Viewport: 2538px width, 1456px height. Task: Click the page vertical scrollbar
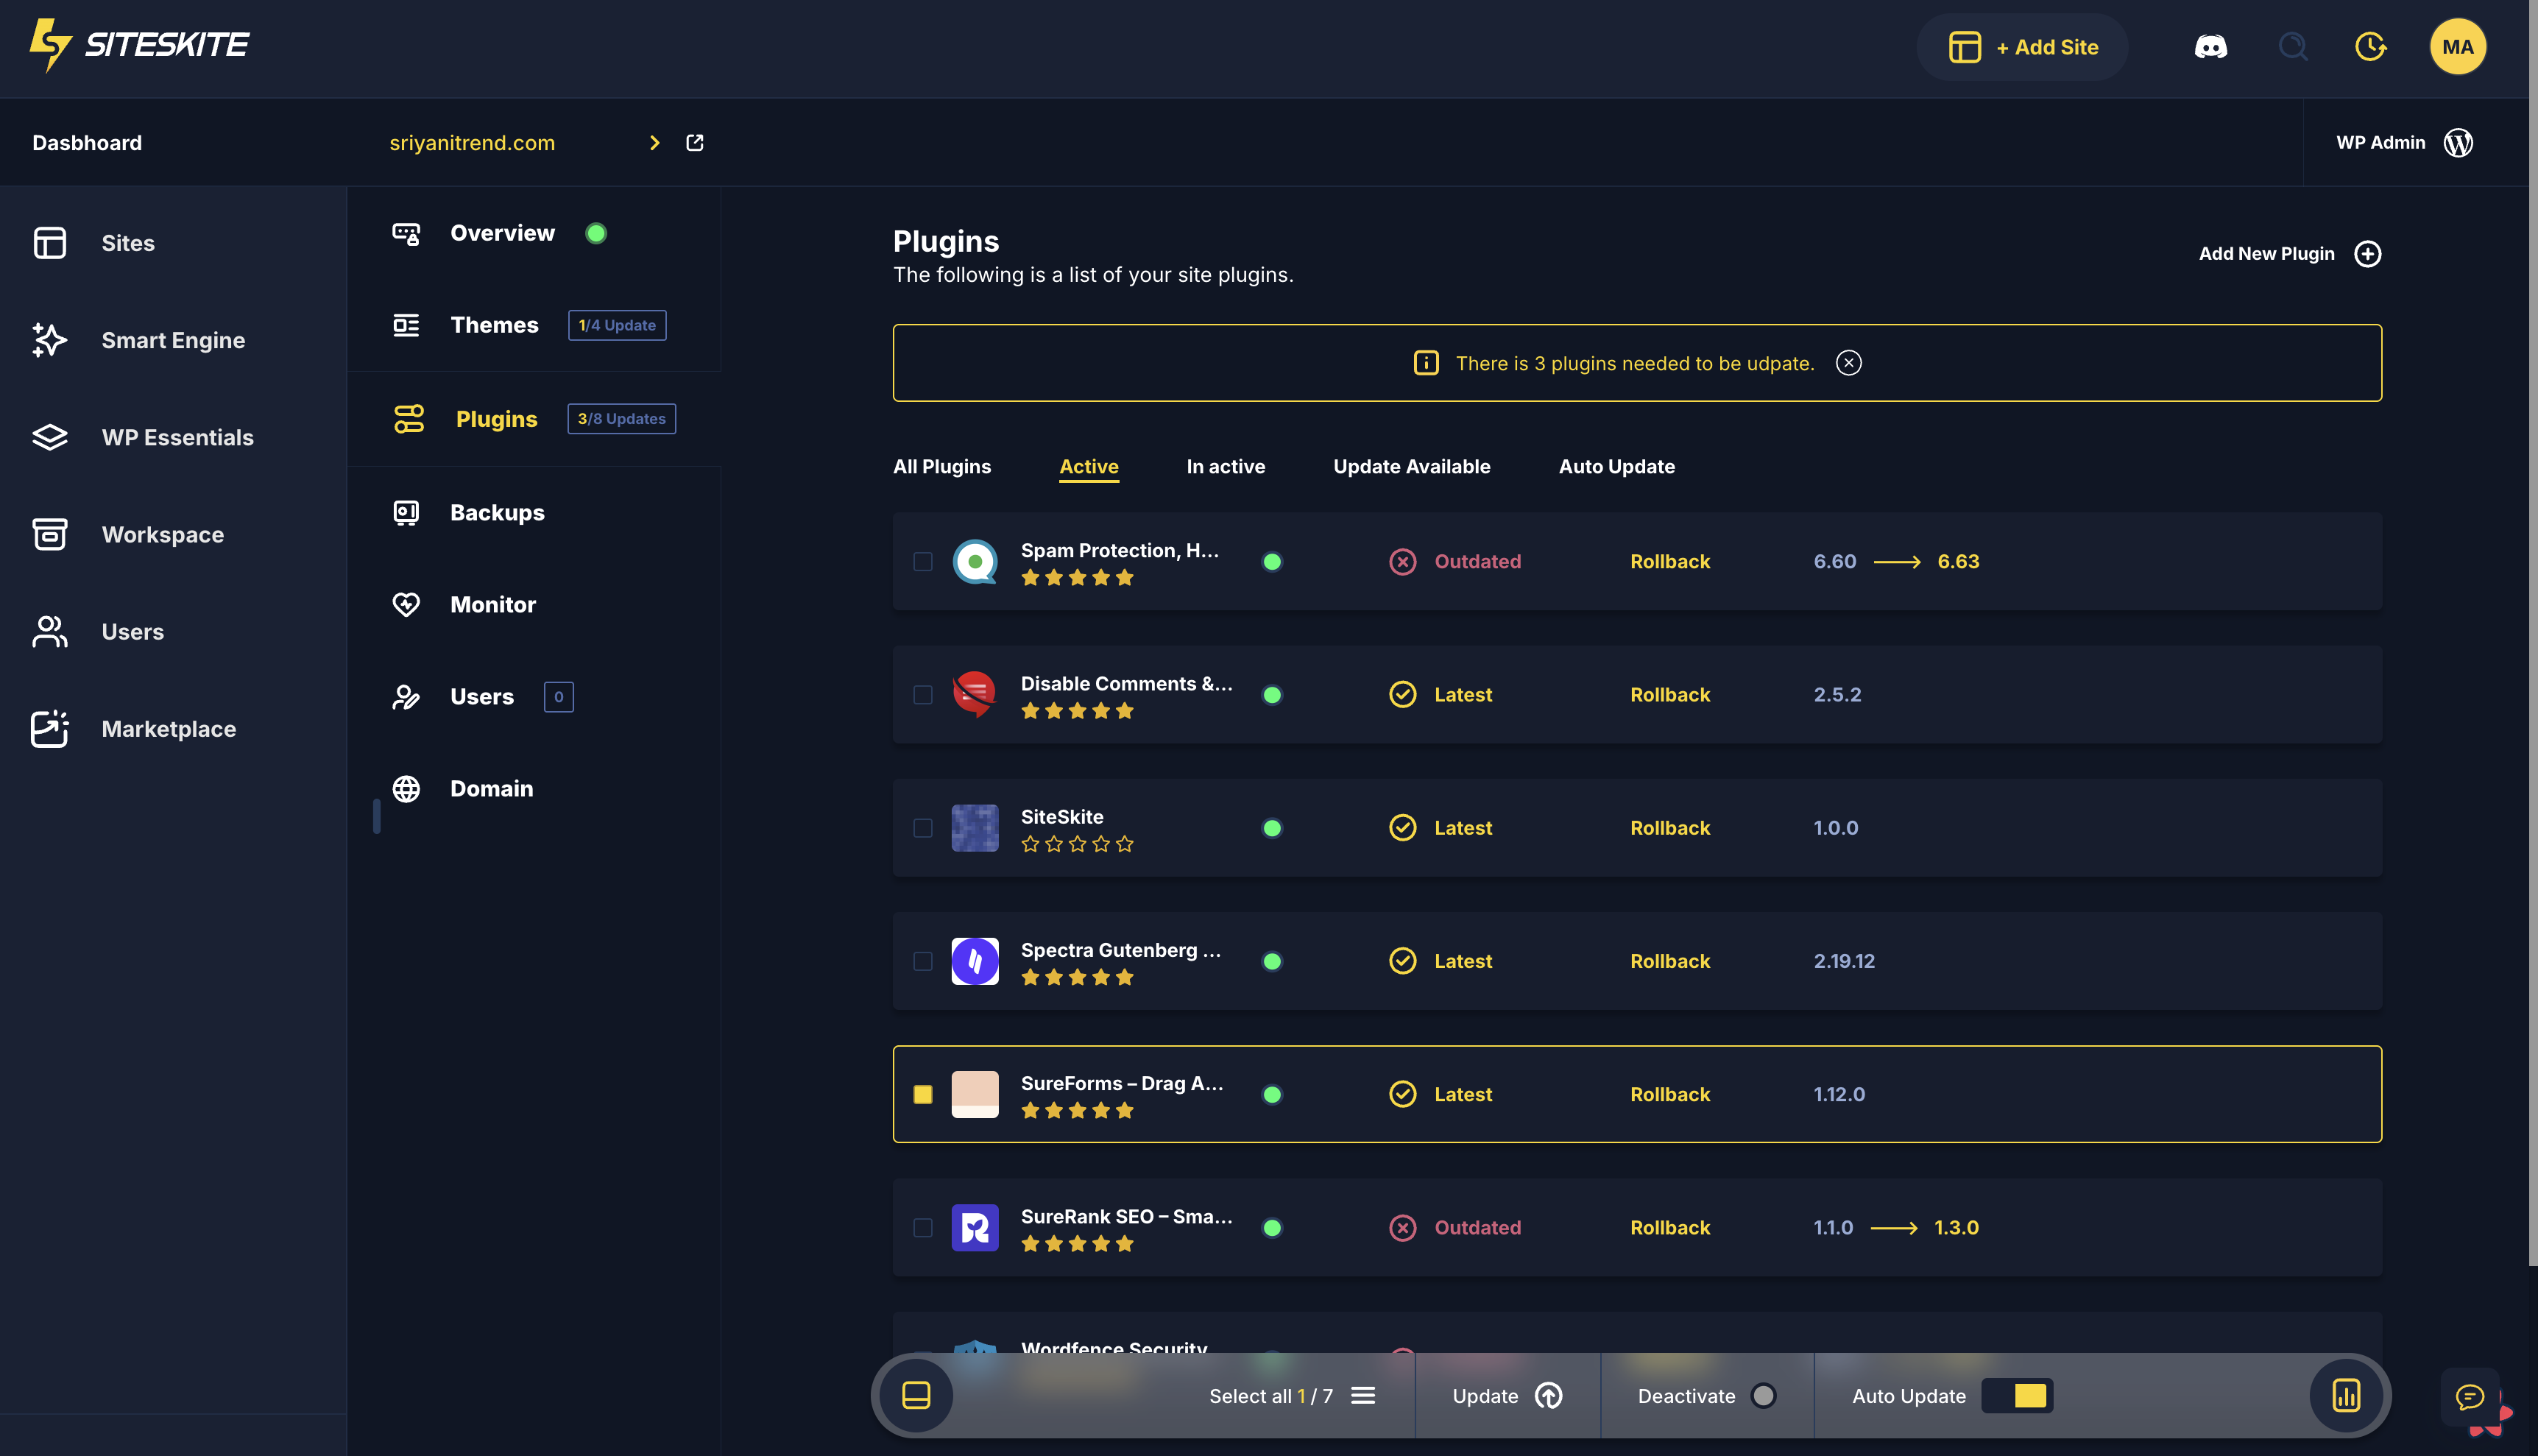2532,630
